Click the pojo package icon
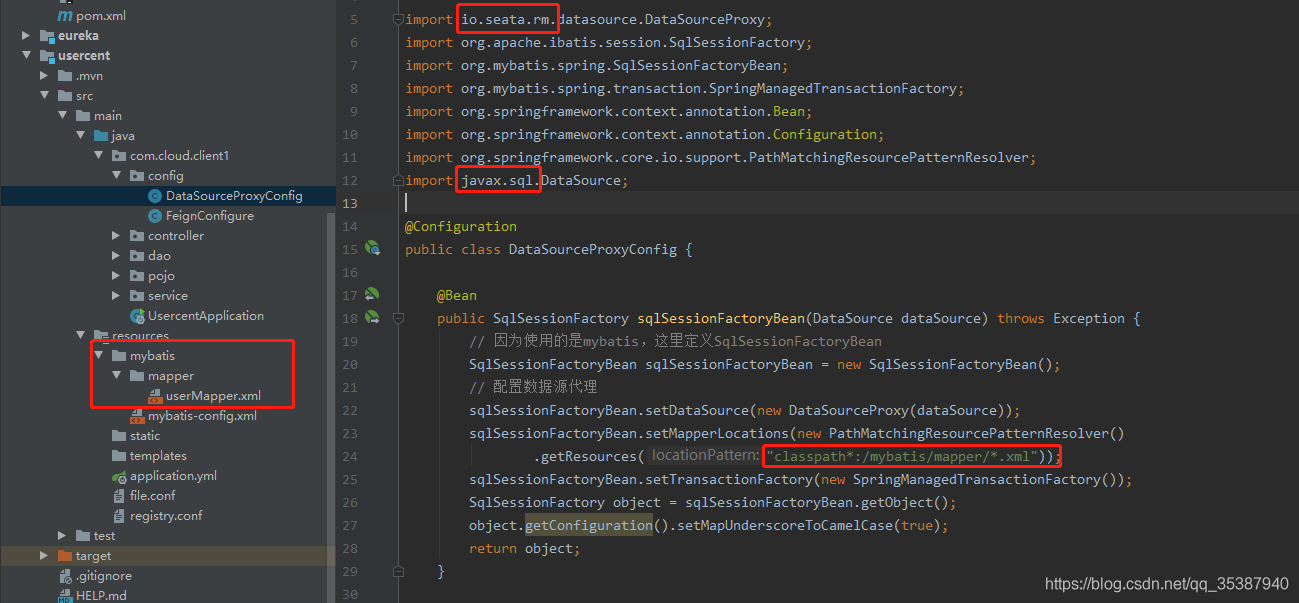 pos(137,276)
